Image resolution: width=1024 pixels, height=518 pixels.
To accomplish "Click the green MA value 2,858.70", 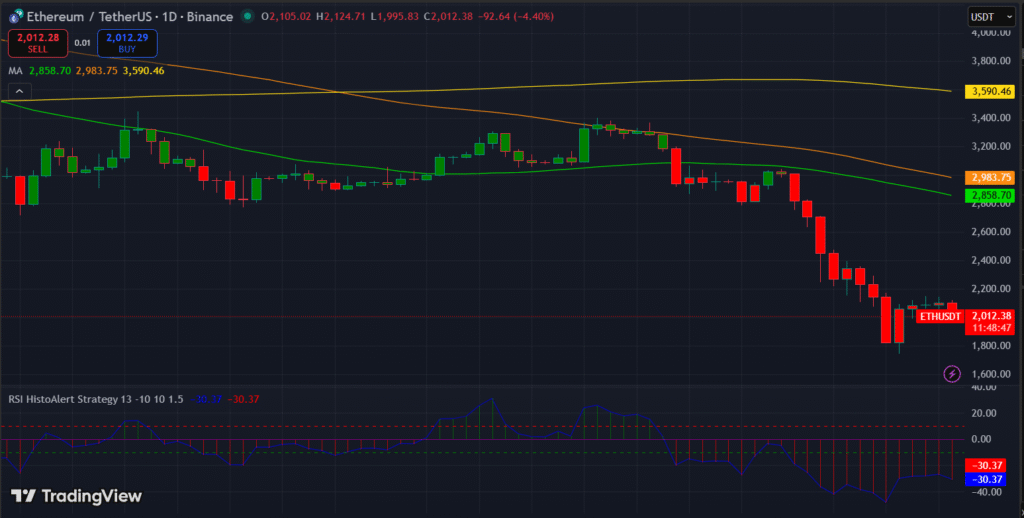I will (x=49, y=71).
